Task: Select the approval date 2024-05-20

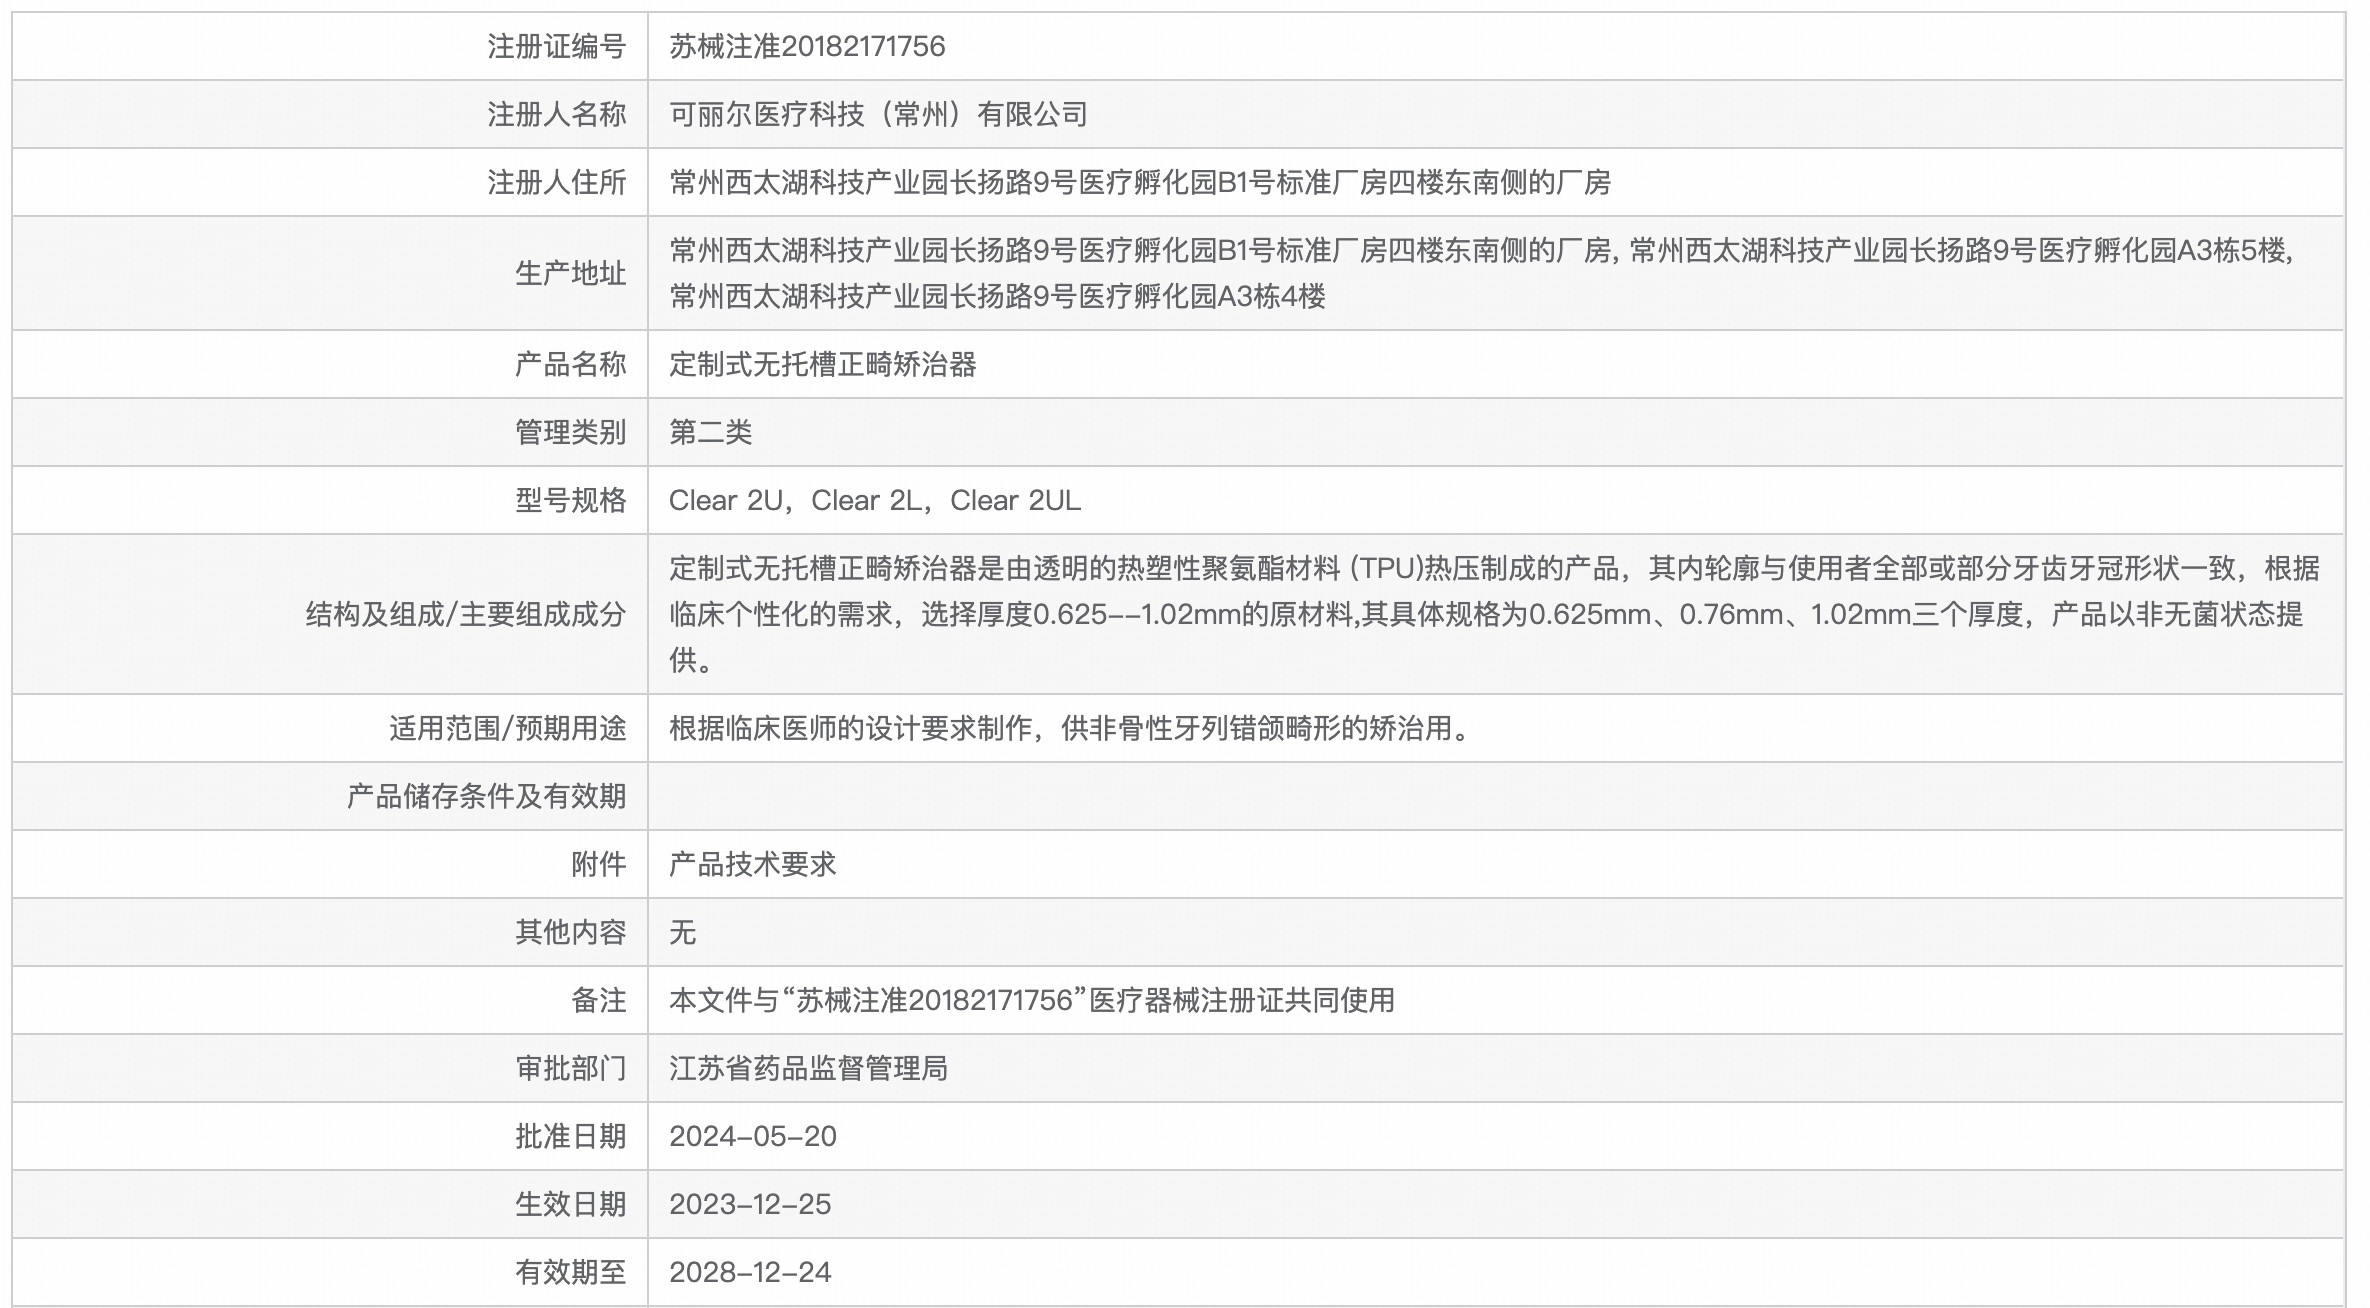Action: click(x=755, y=1136)
